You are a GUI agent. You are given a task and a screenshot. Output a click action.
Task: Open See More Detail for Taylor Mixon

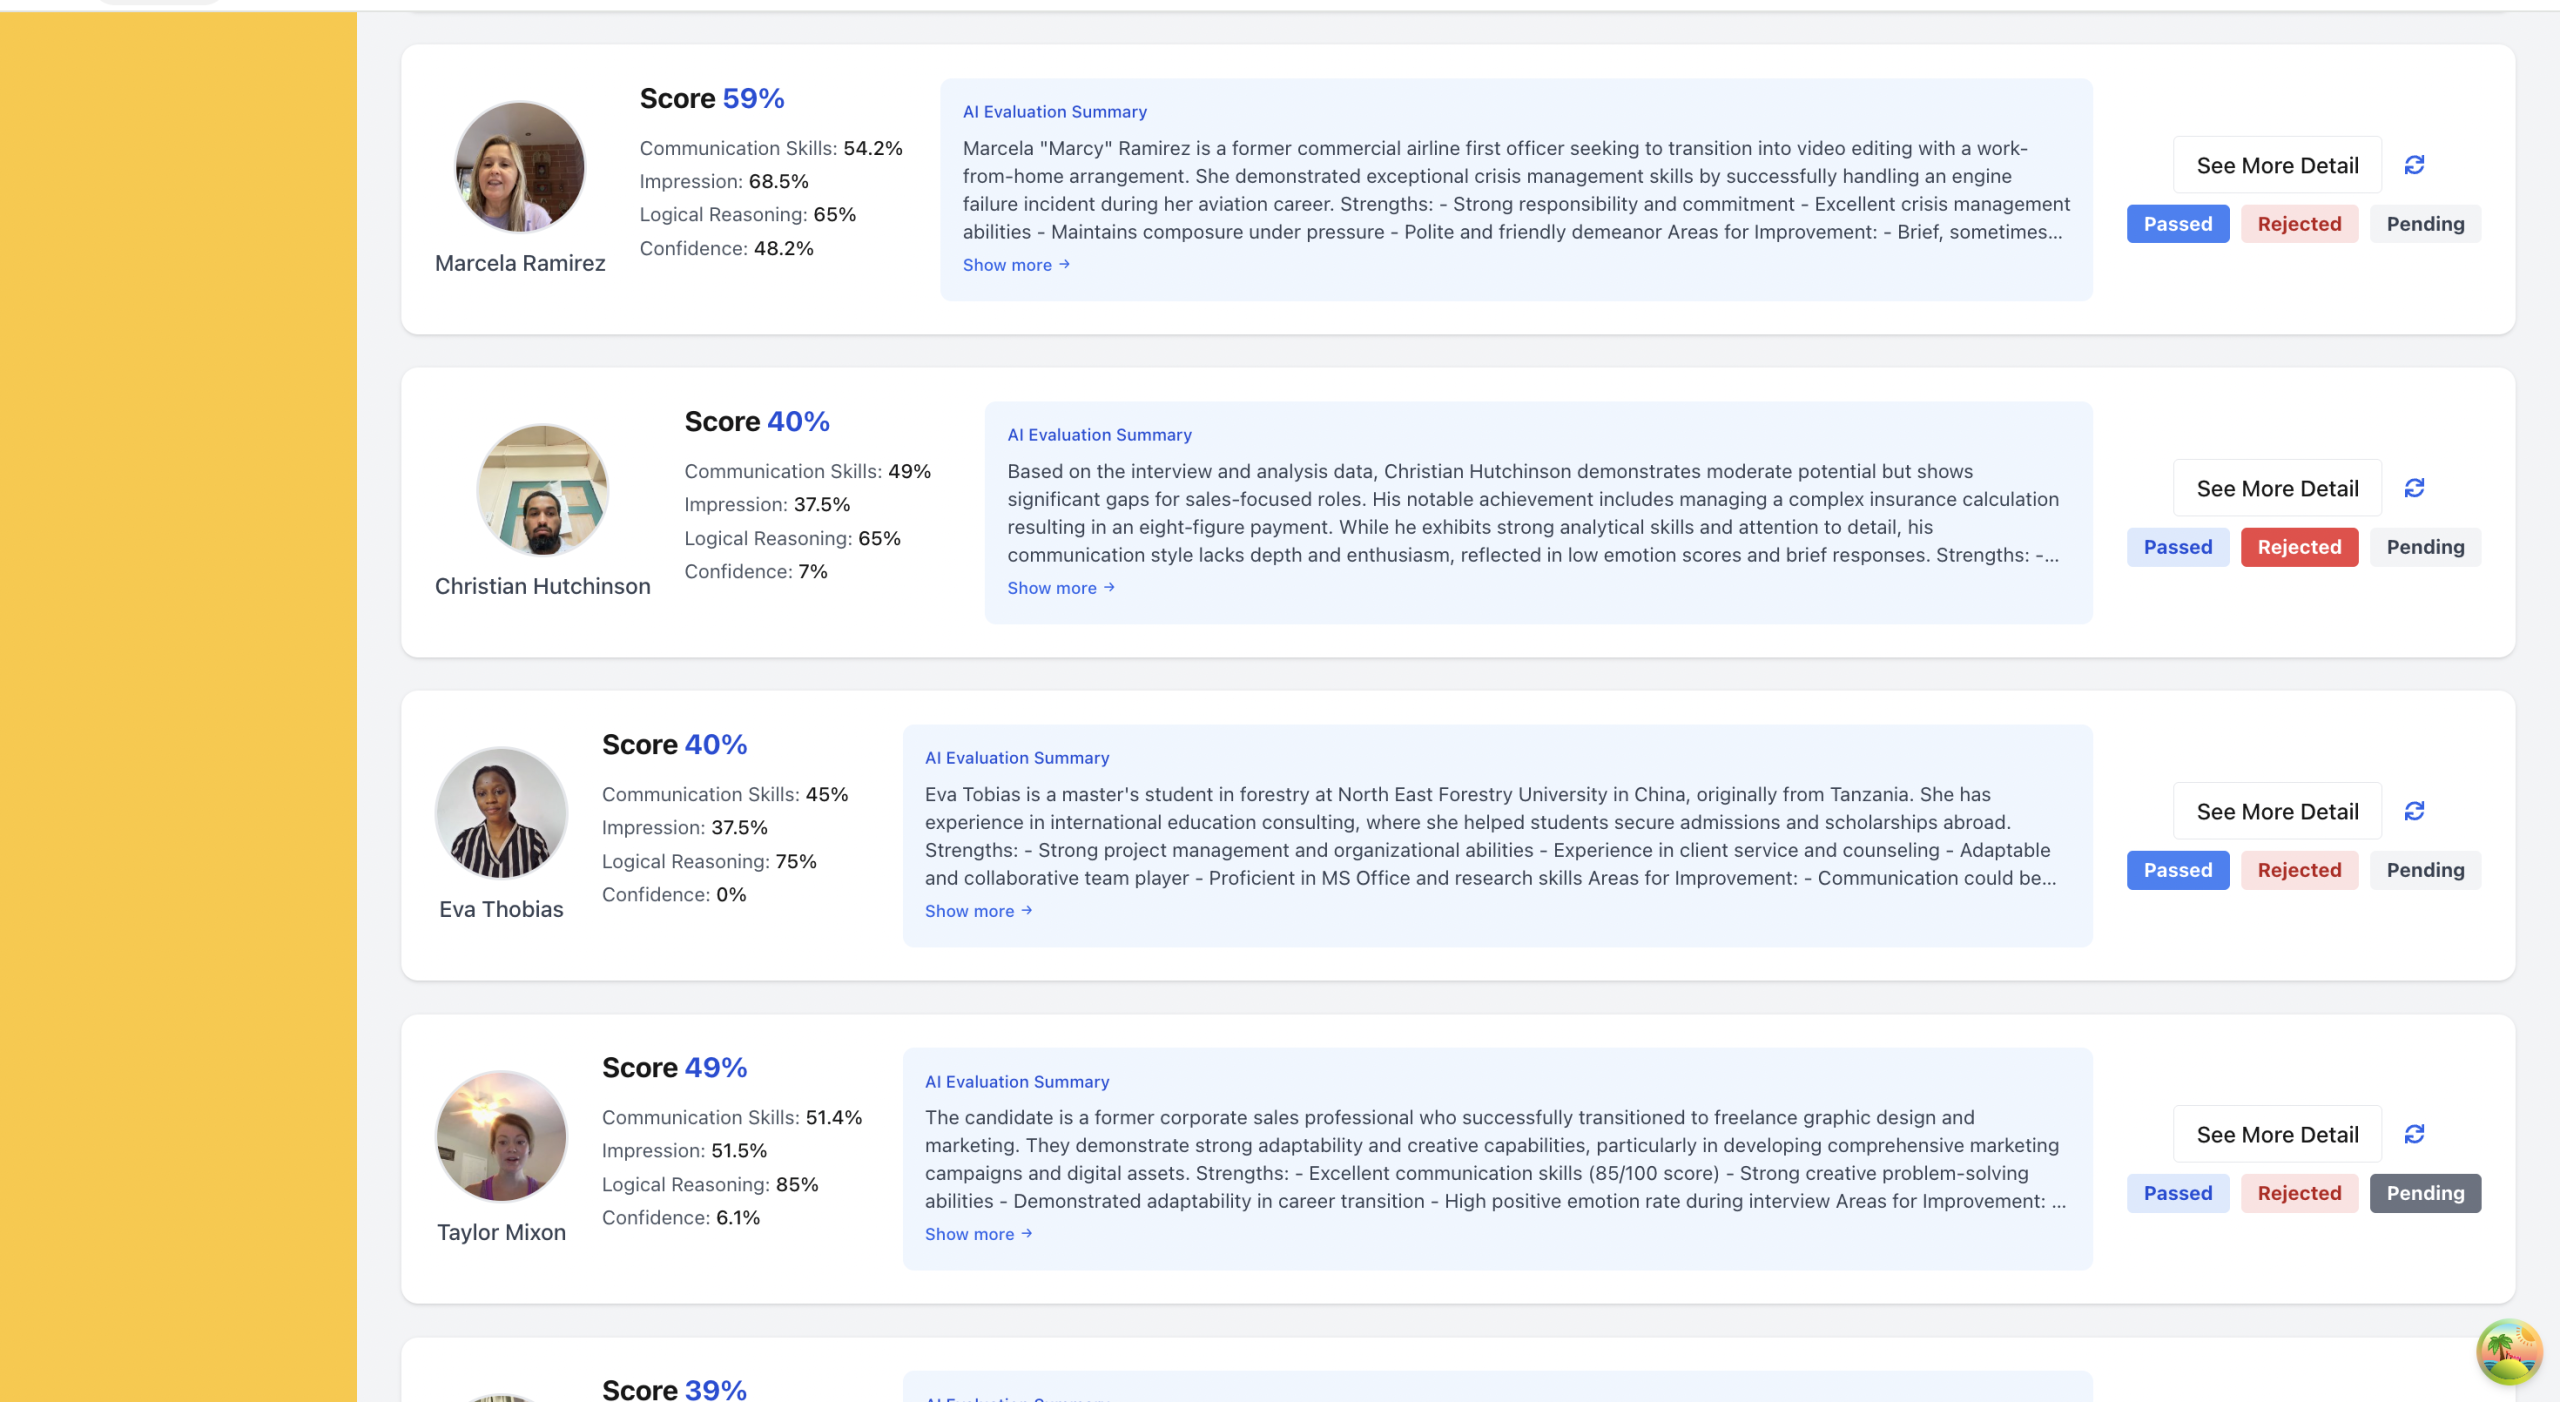tap(2276, 1135)
